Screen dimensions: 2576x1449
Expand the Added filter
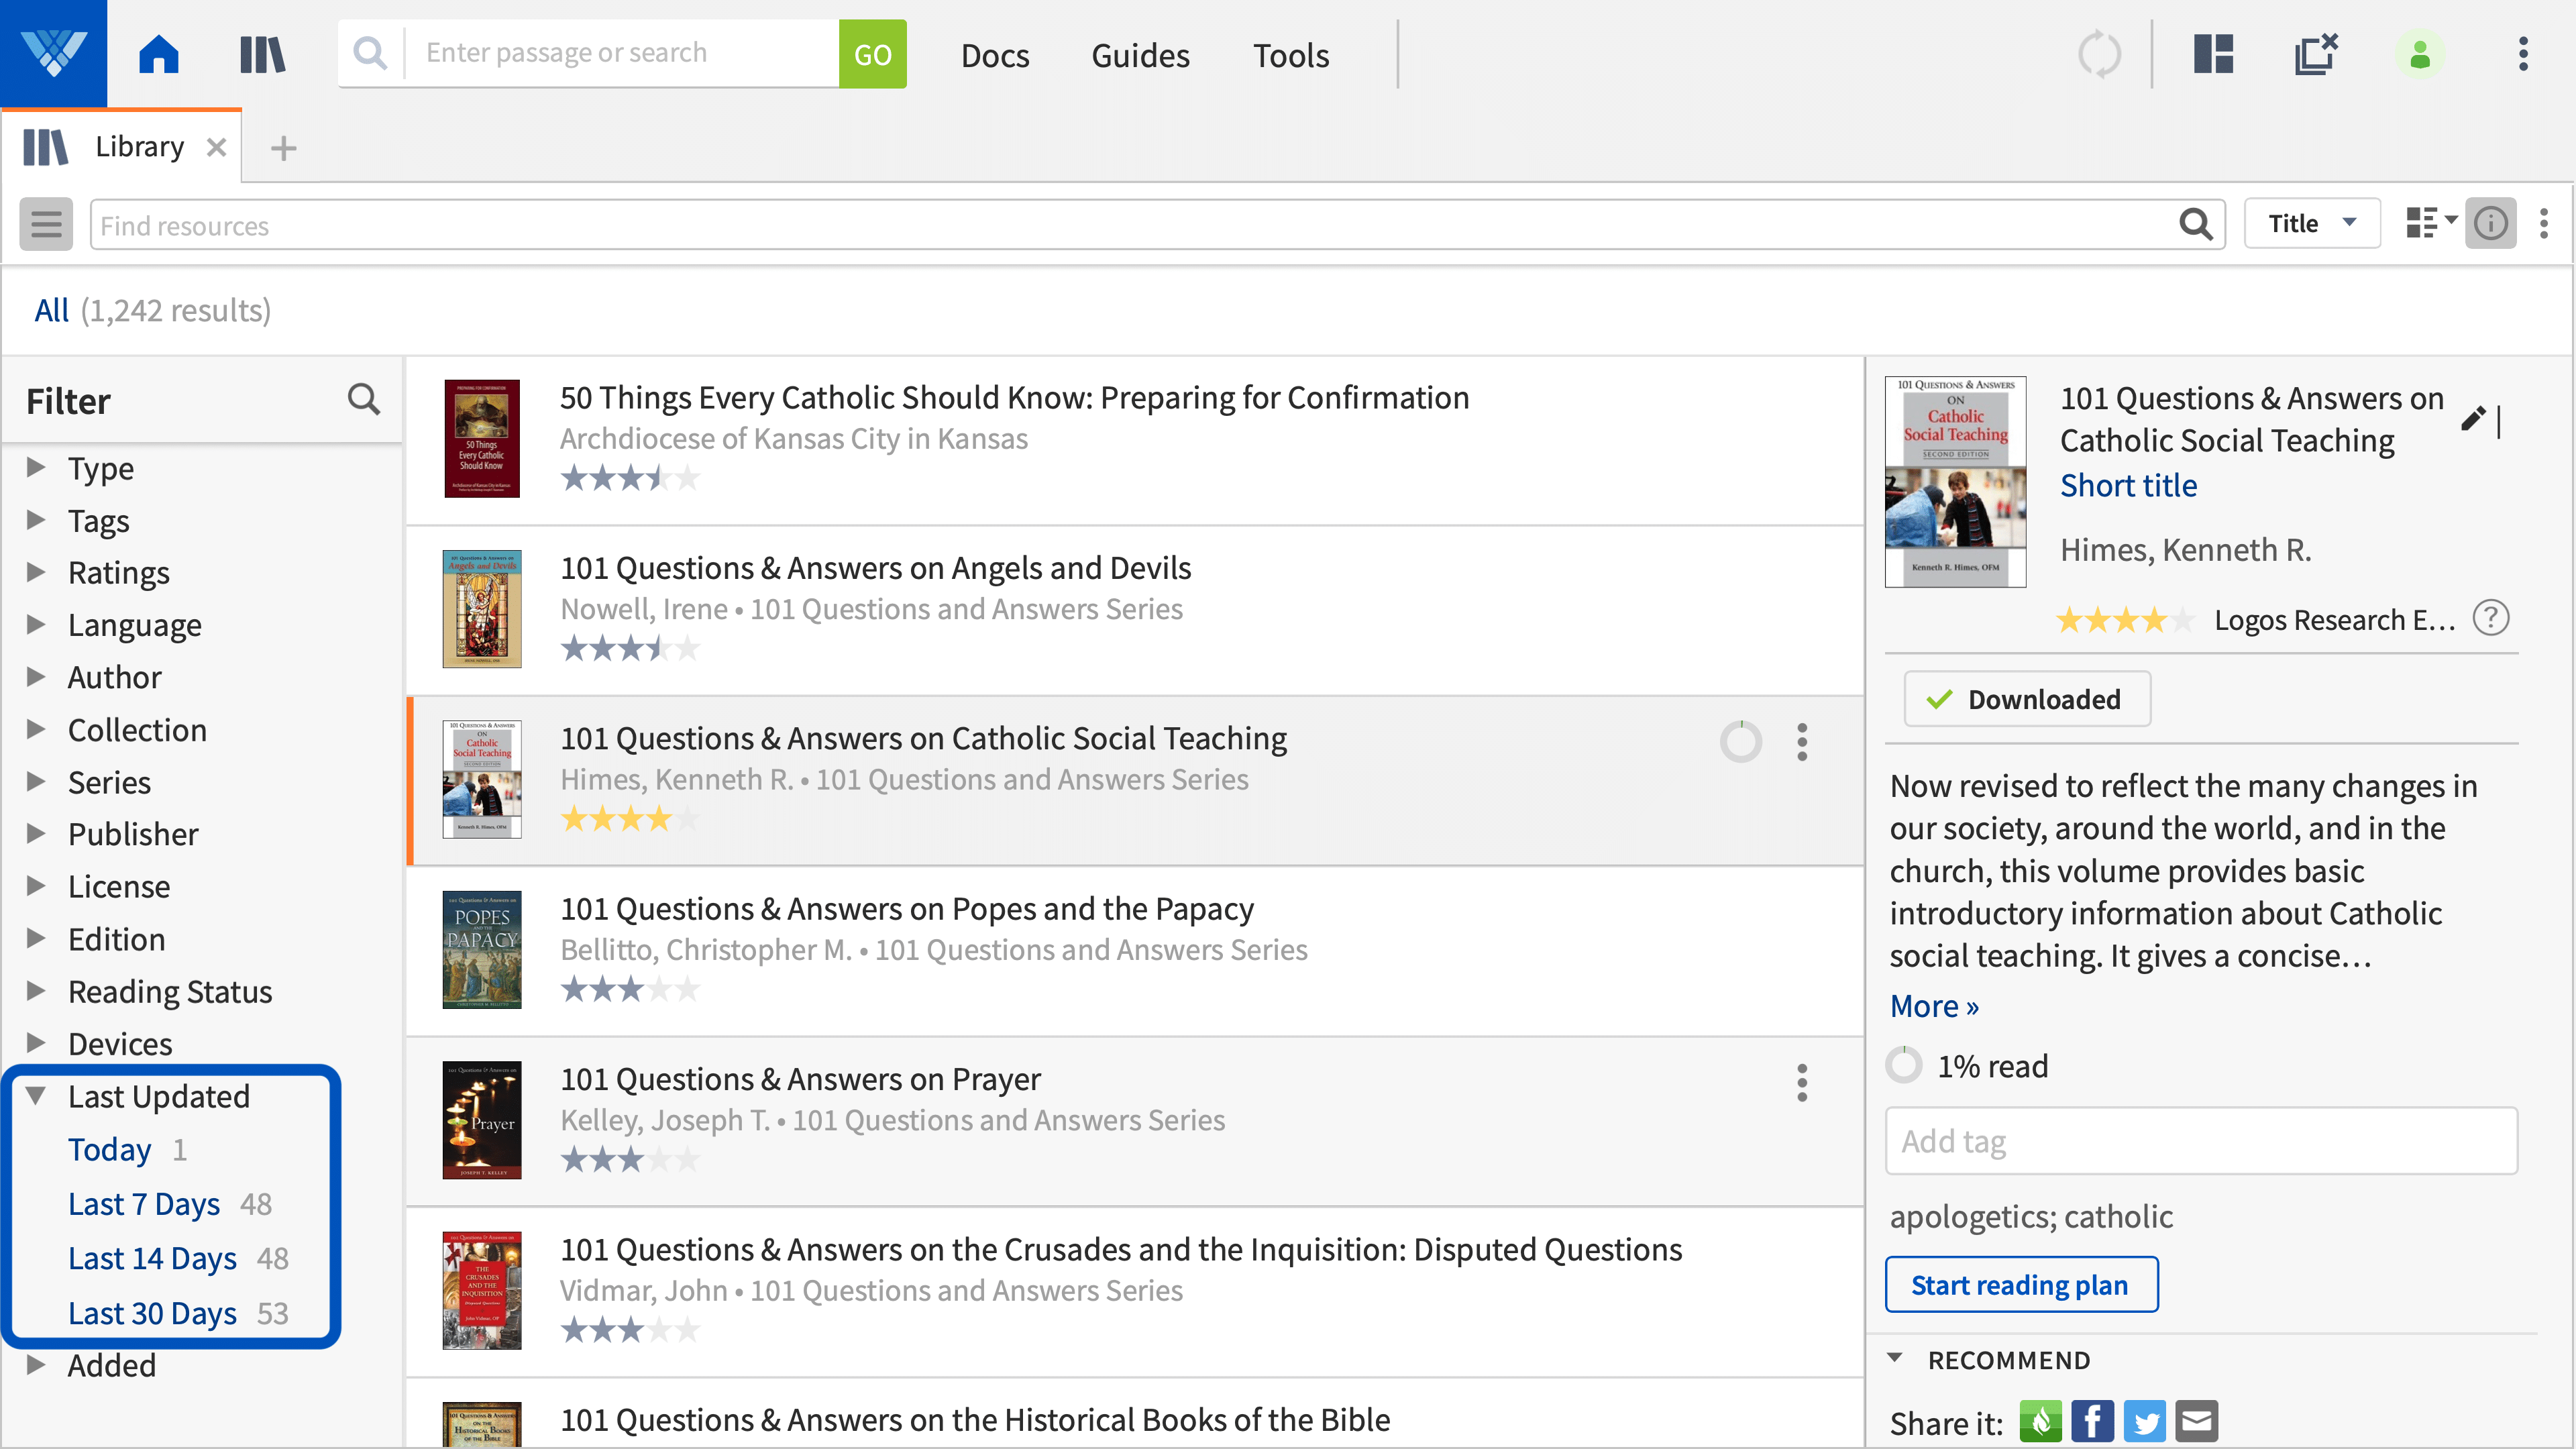click(x=36, y=1364)
